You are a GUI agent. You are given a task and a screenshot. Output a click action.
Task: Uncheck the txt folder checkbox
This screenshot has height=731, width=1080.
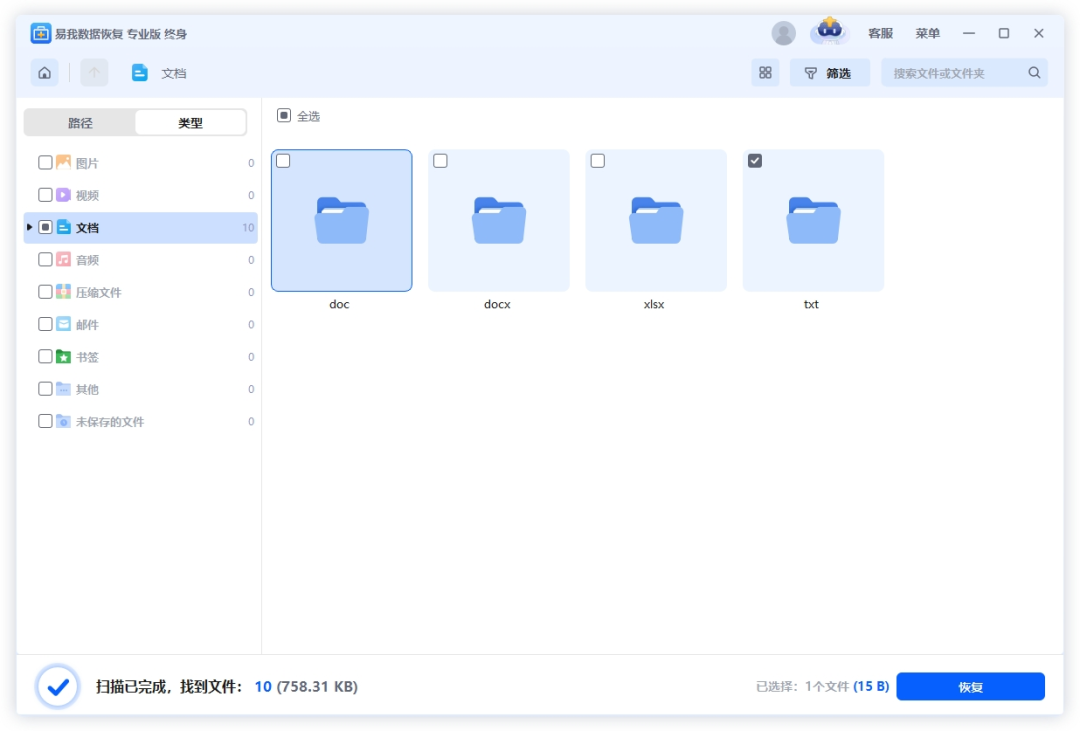coord(755,160)
